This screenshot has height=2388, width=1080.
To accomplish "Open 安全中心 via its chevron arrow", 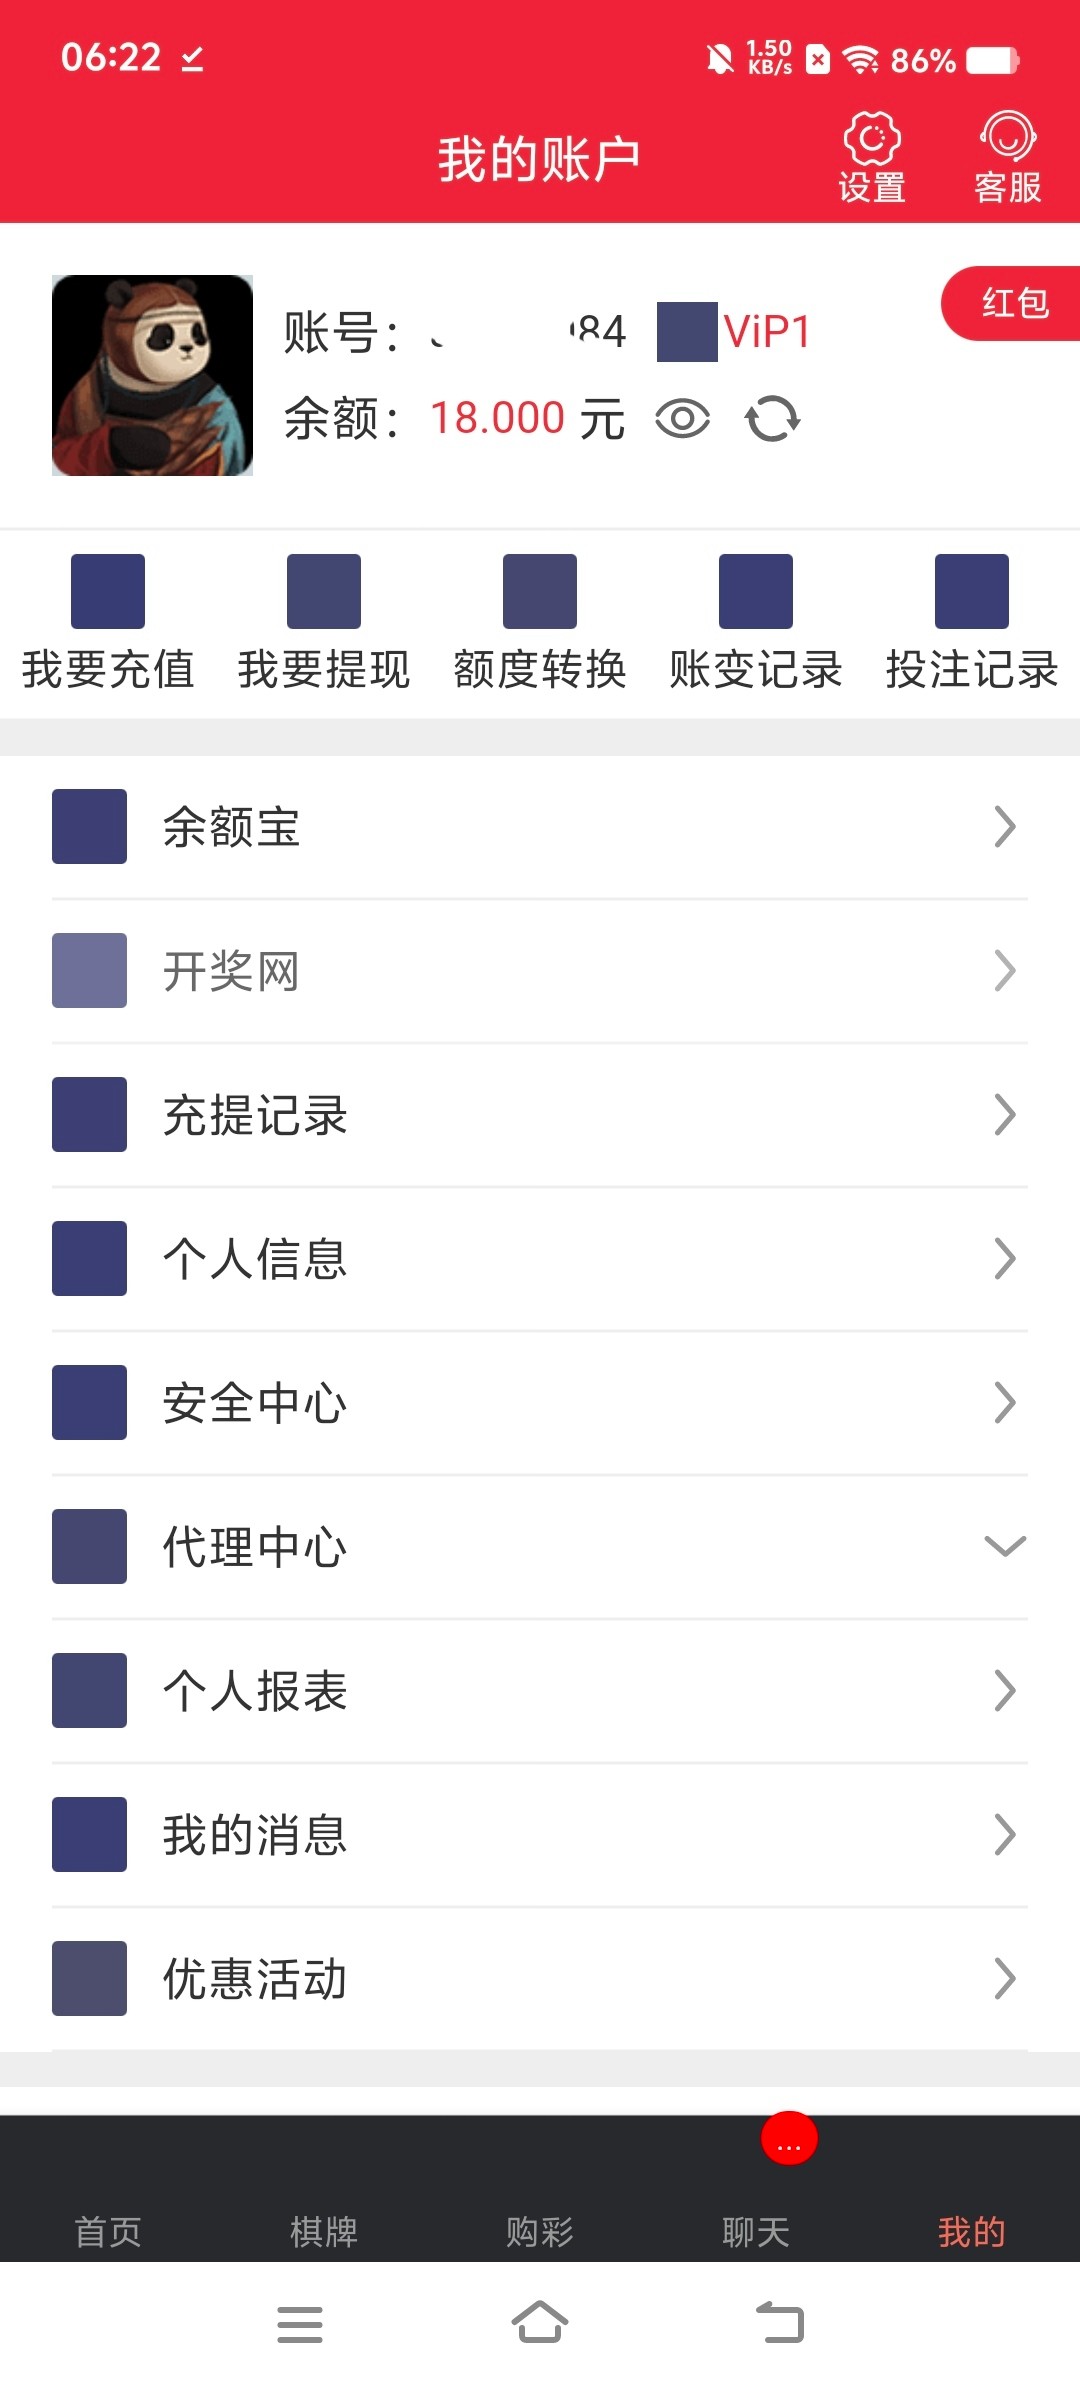I will click(1004, 1403).
